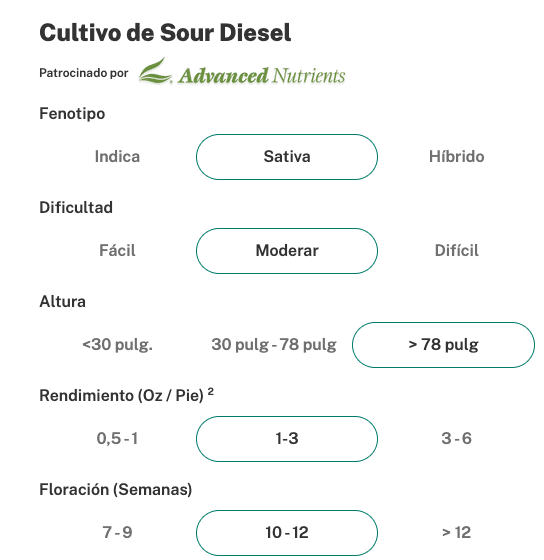Choose Difícil difficulty
Screen dimensions: 544x560
point(456,251)
